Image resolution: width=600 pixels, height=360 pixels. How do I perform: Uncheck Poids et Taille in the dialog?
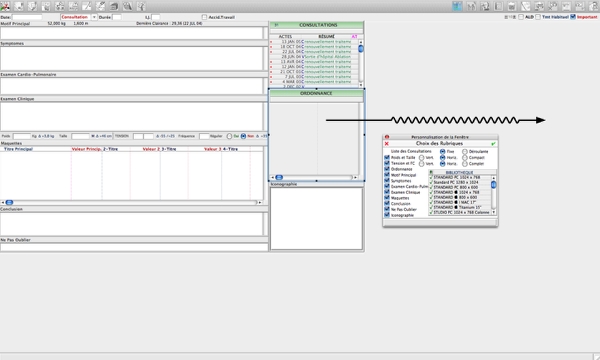(x=387, y=157)
